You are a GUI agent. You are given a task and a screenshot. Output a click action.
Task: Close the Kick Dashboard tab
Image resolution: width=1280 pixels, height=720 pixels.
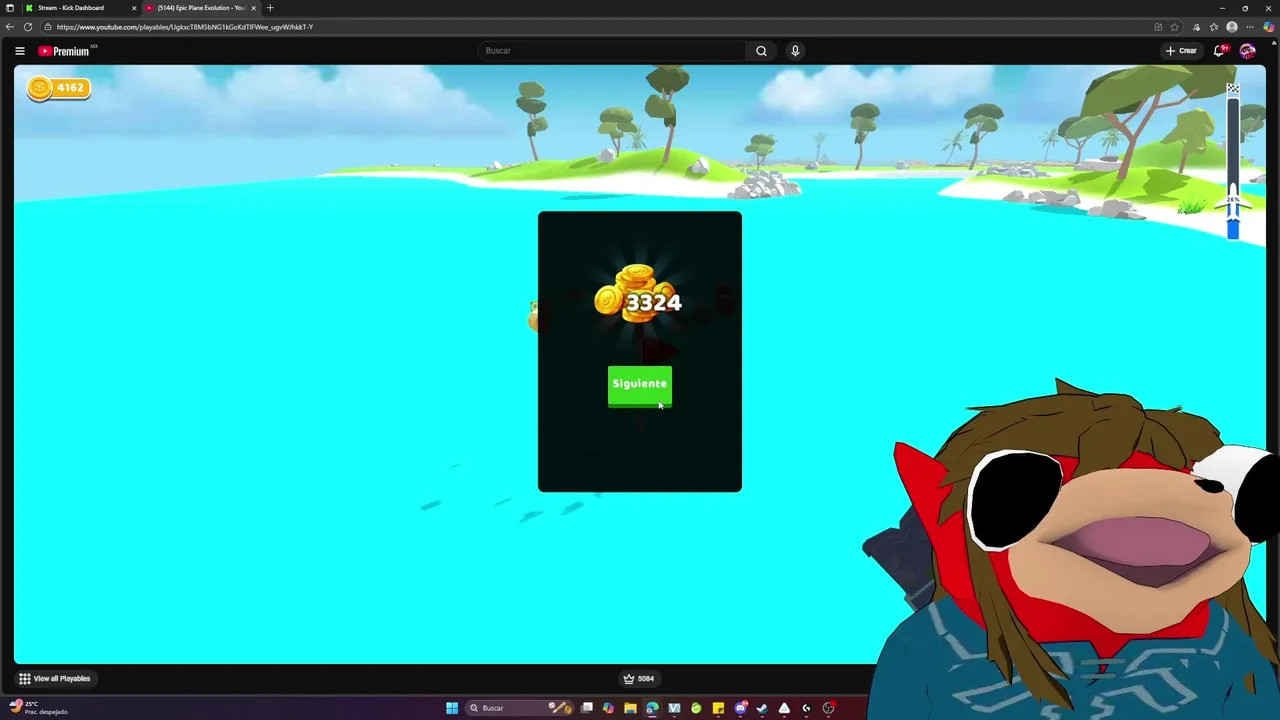coord(134,8)
